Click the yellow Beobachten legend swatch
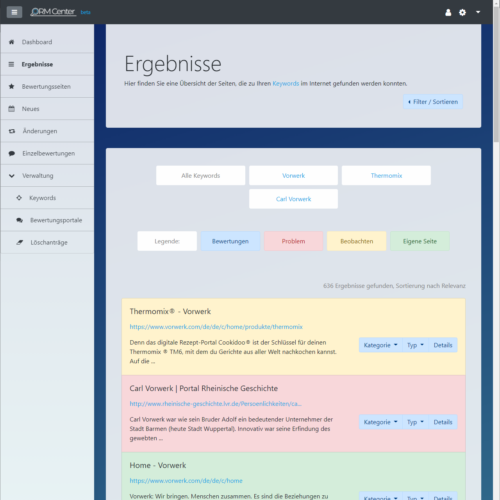 point(357,241)
